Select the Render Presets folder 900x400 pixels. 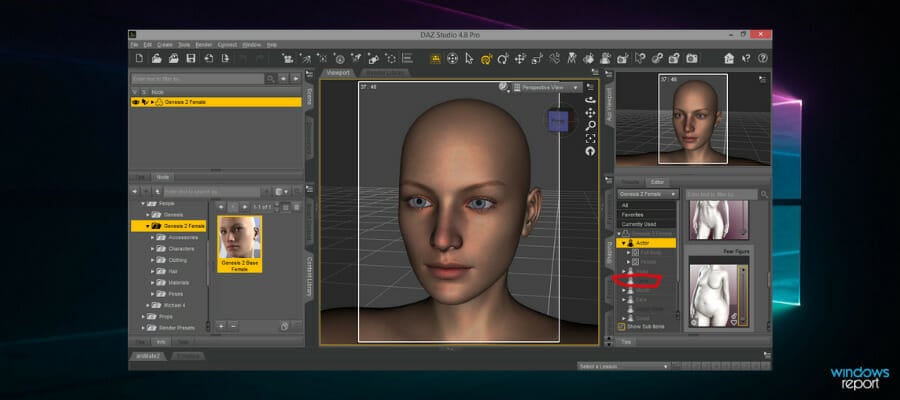171,328
